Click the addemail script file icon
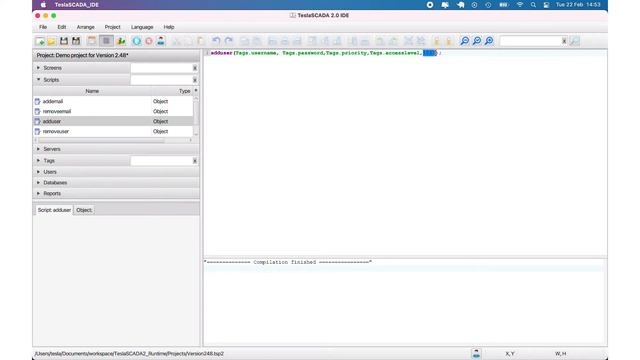Image resolution: width=640 pixels, height=360 pixels. (38, 101)
